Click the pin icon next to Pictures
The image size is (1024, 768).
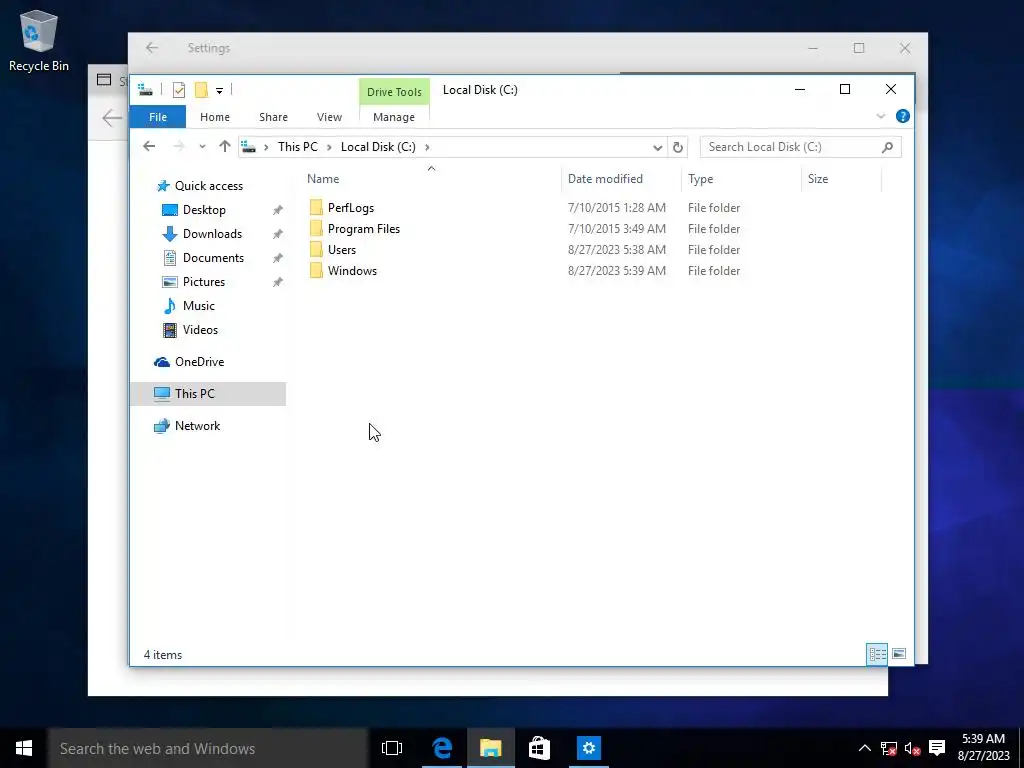(x=278, y=282)
